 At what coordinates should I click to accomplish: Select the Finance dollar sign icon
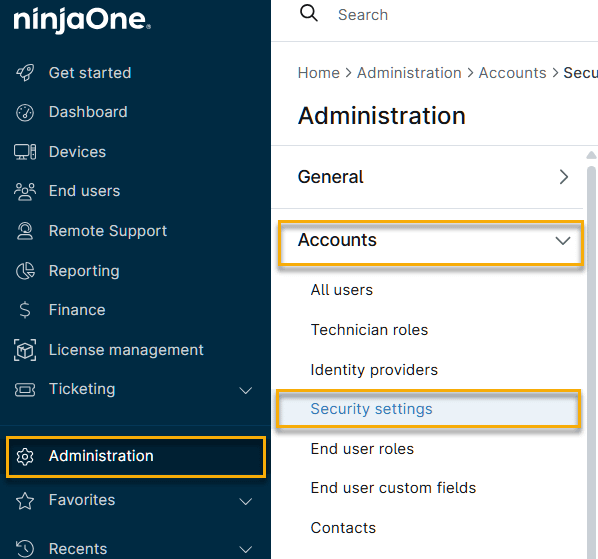click(x=25, y=310)
